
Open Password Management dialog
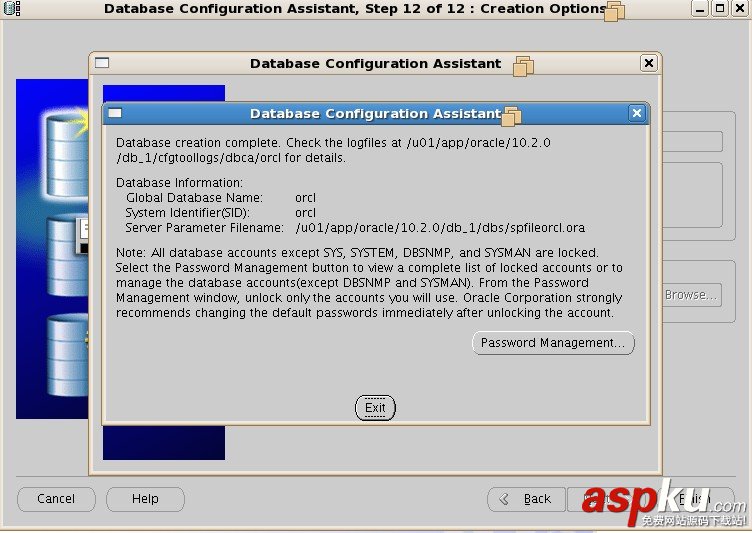[553, 343]
